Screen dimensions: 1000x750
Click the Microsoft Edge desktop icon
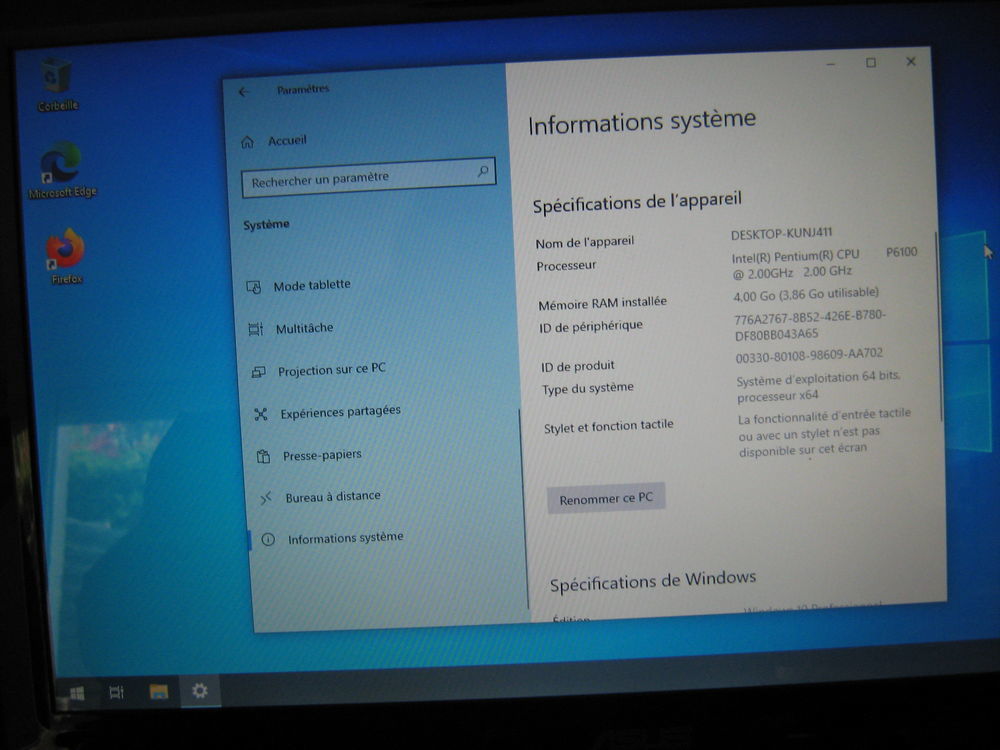click(62, 170)
